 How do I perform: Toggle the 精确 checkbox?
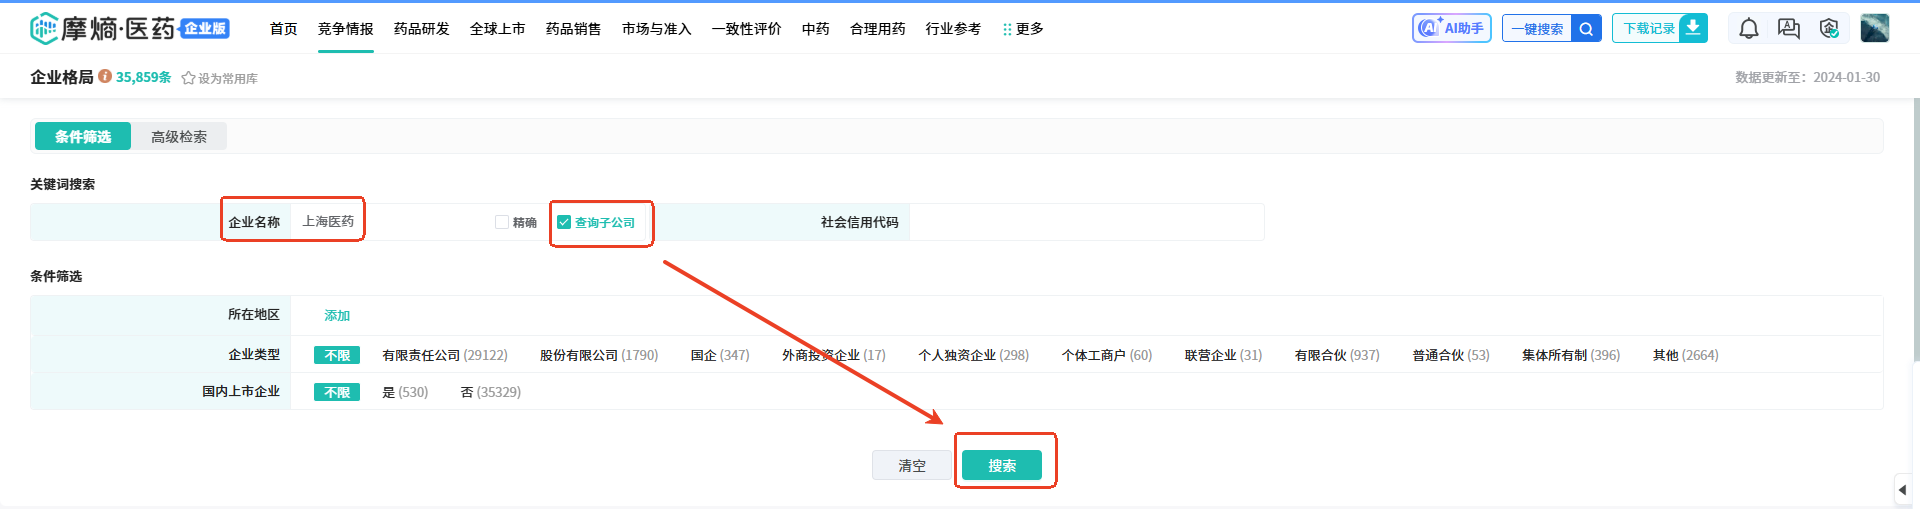pyautogui.click(x=502, y=222)
